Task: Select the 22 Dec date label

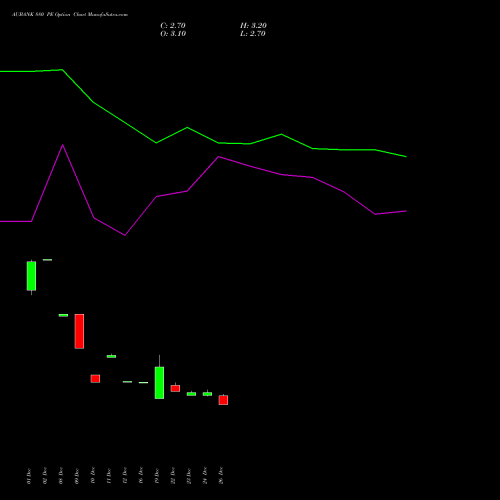Action: click(173, 476)
